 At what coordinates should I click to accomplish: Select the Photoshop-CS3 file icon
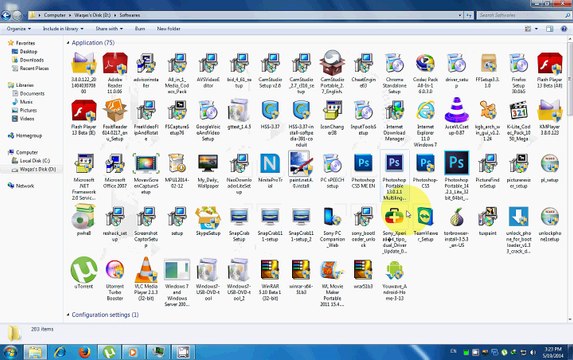[x=425, y=163]
